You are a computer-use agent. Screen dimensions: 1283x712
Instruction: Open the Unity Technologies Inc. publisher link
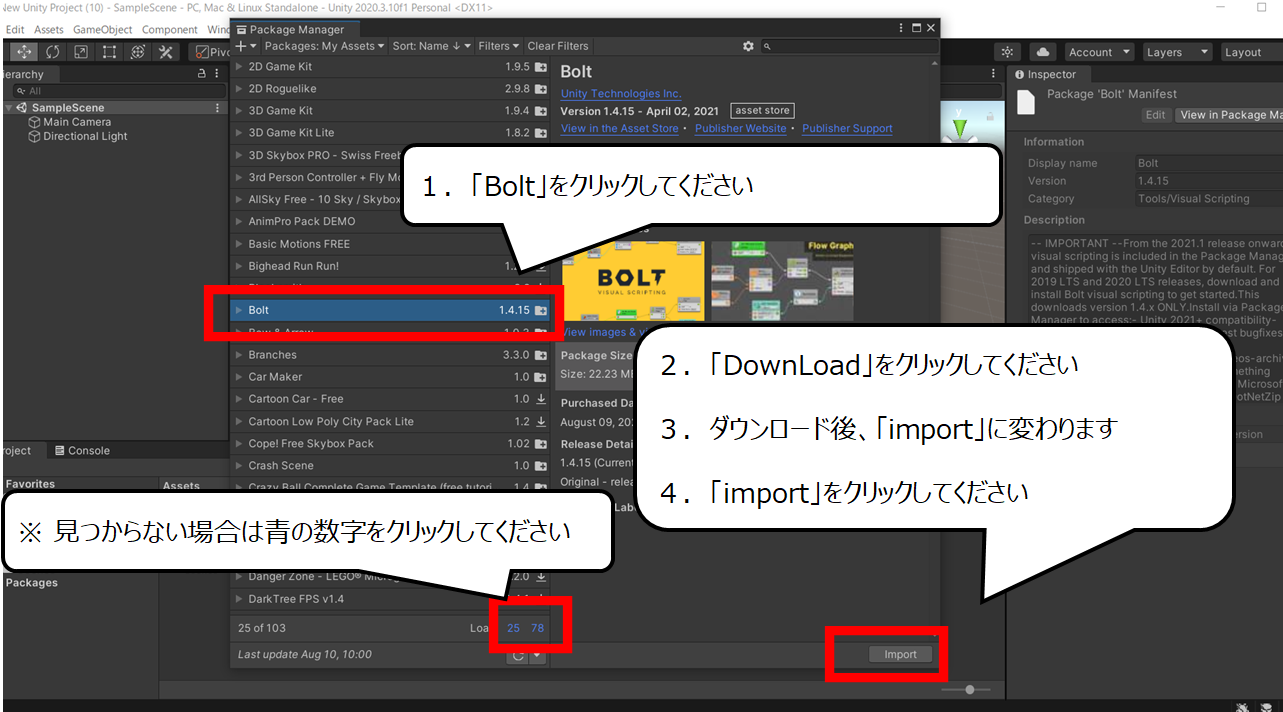point(621,94)
